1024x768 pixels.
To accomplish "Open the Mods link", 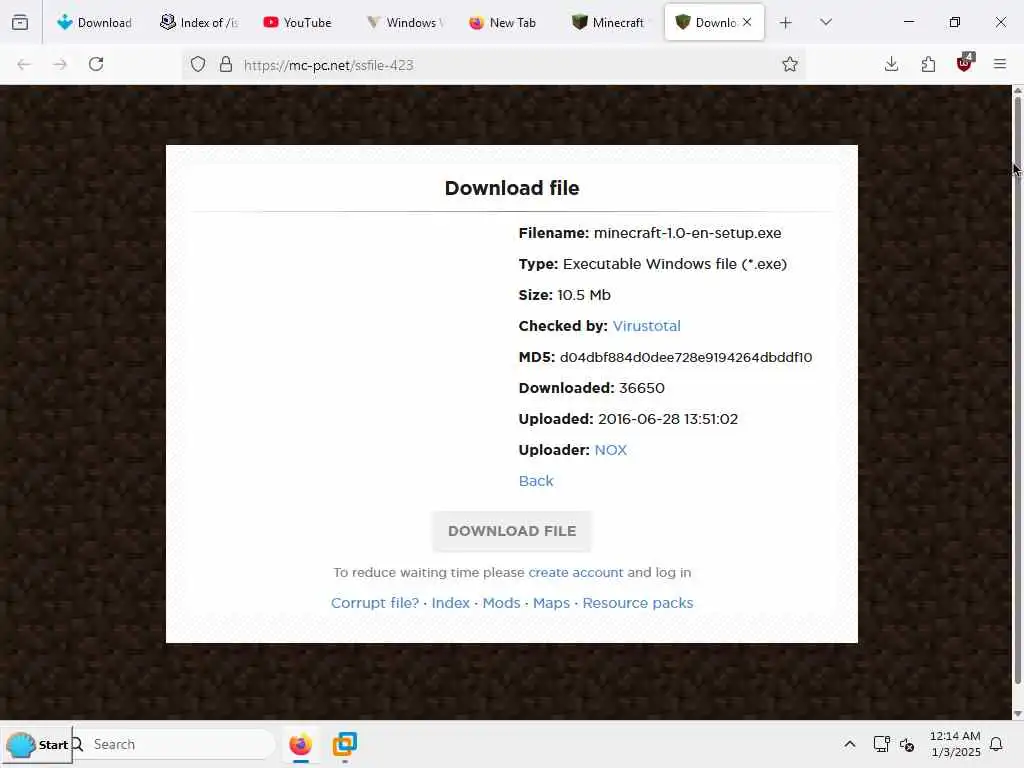I will point(501,603).
